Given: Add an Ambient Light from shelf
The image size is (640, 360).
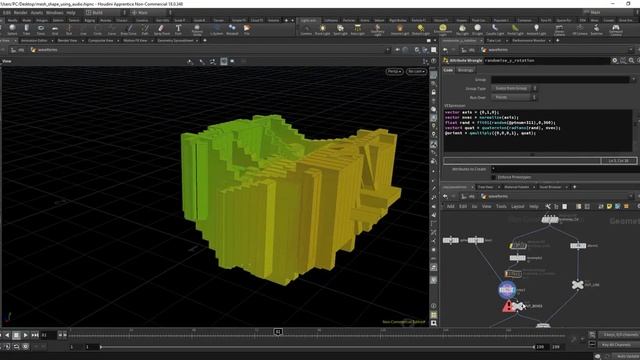Looking at the screenshot, I should tap(536, 29).
